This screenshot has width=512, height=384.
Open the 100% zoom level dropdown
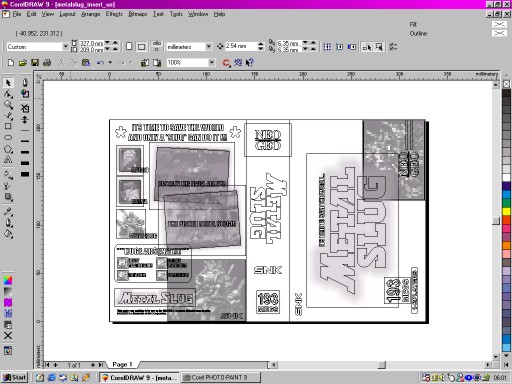(x=212, y=62)
